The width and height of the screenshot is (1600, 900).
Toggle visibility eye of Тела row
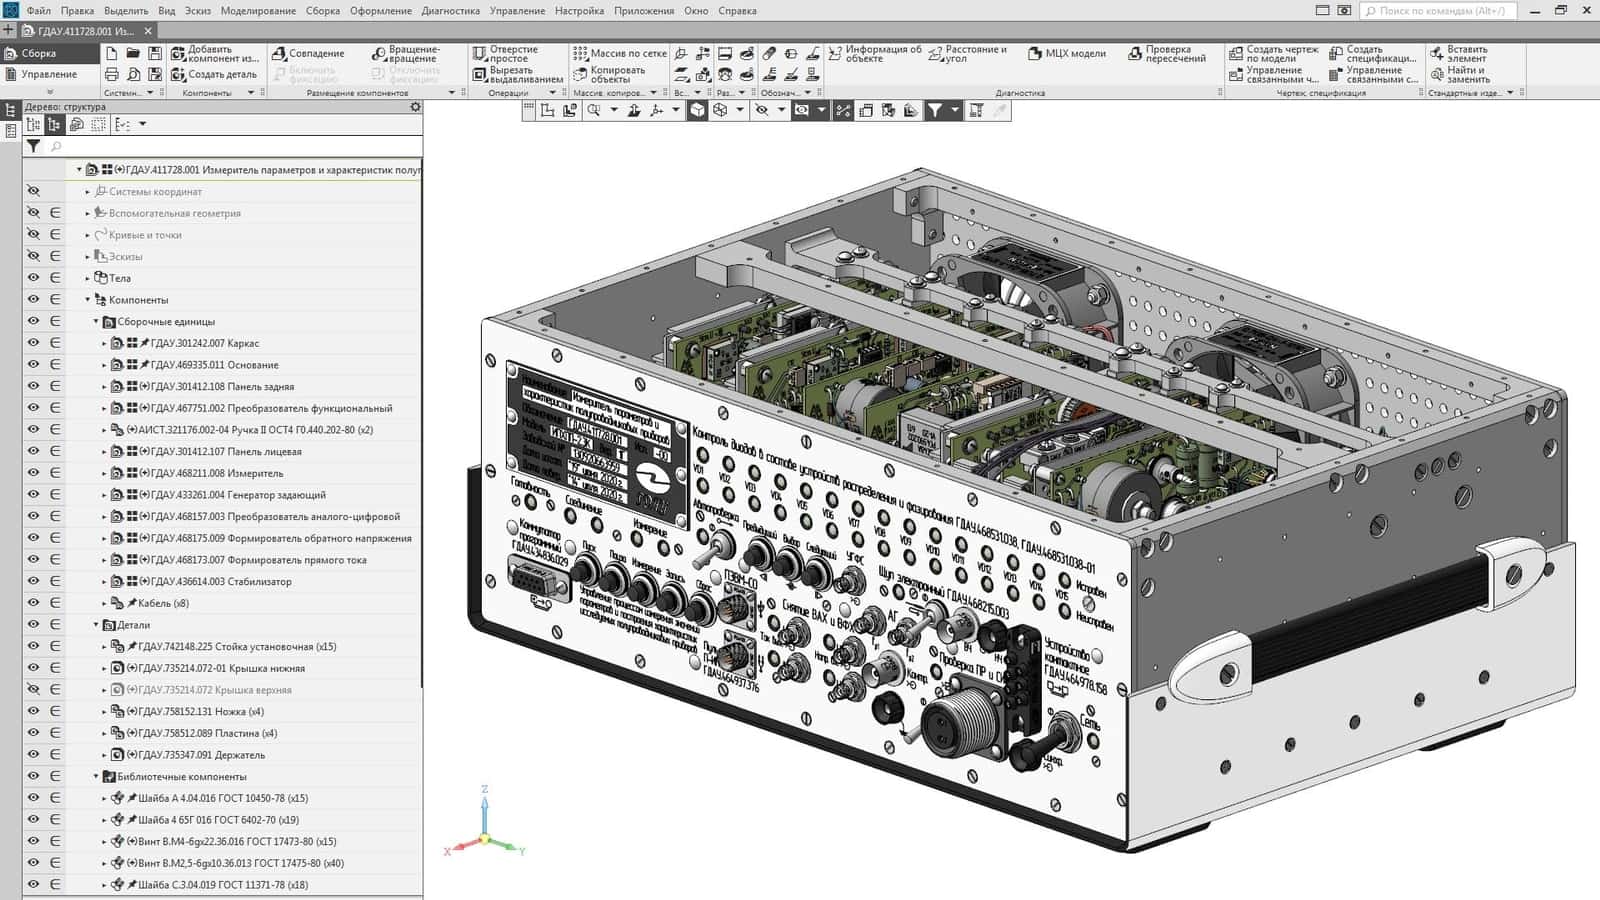[33, 278]
